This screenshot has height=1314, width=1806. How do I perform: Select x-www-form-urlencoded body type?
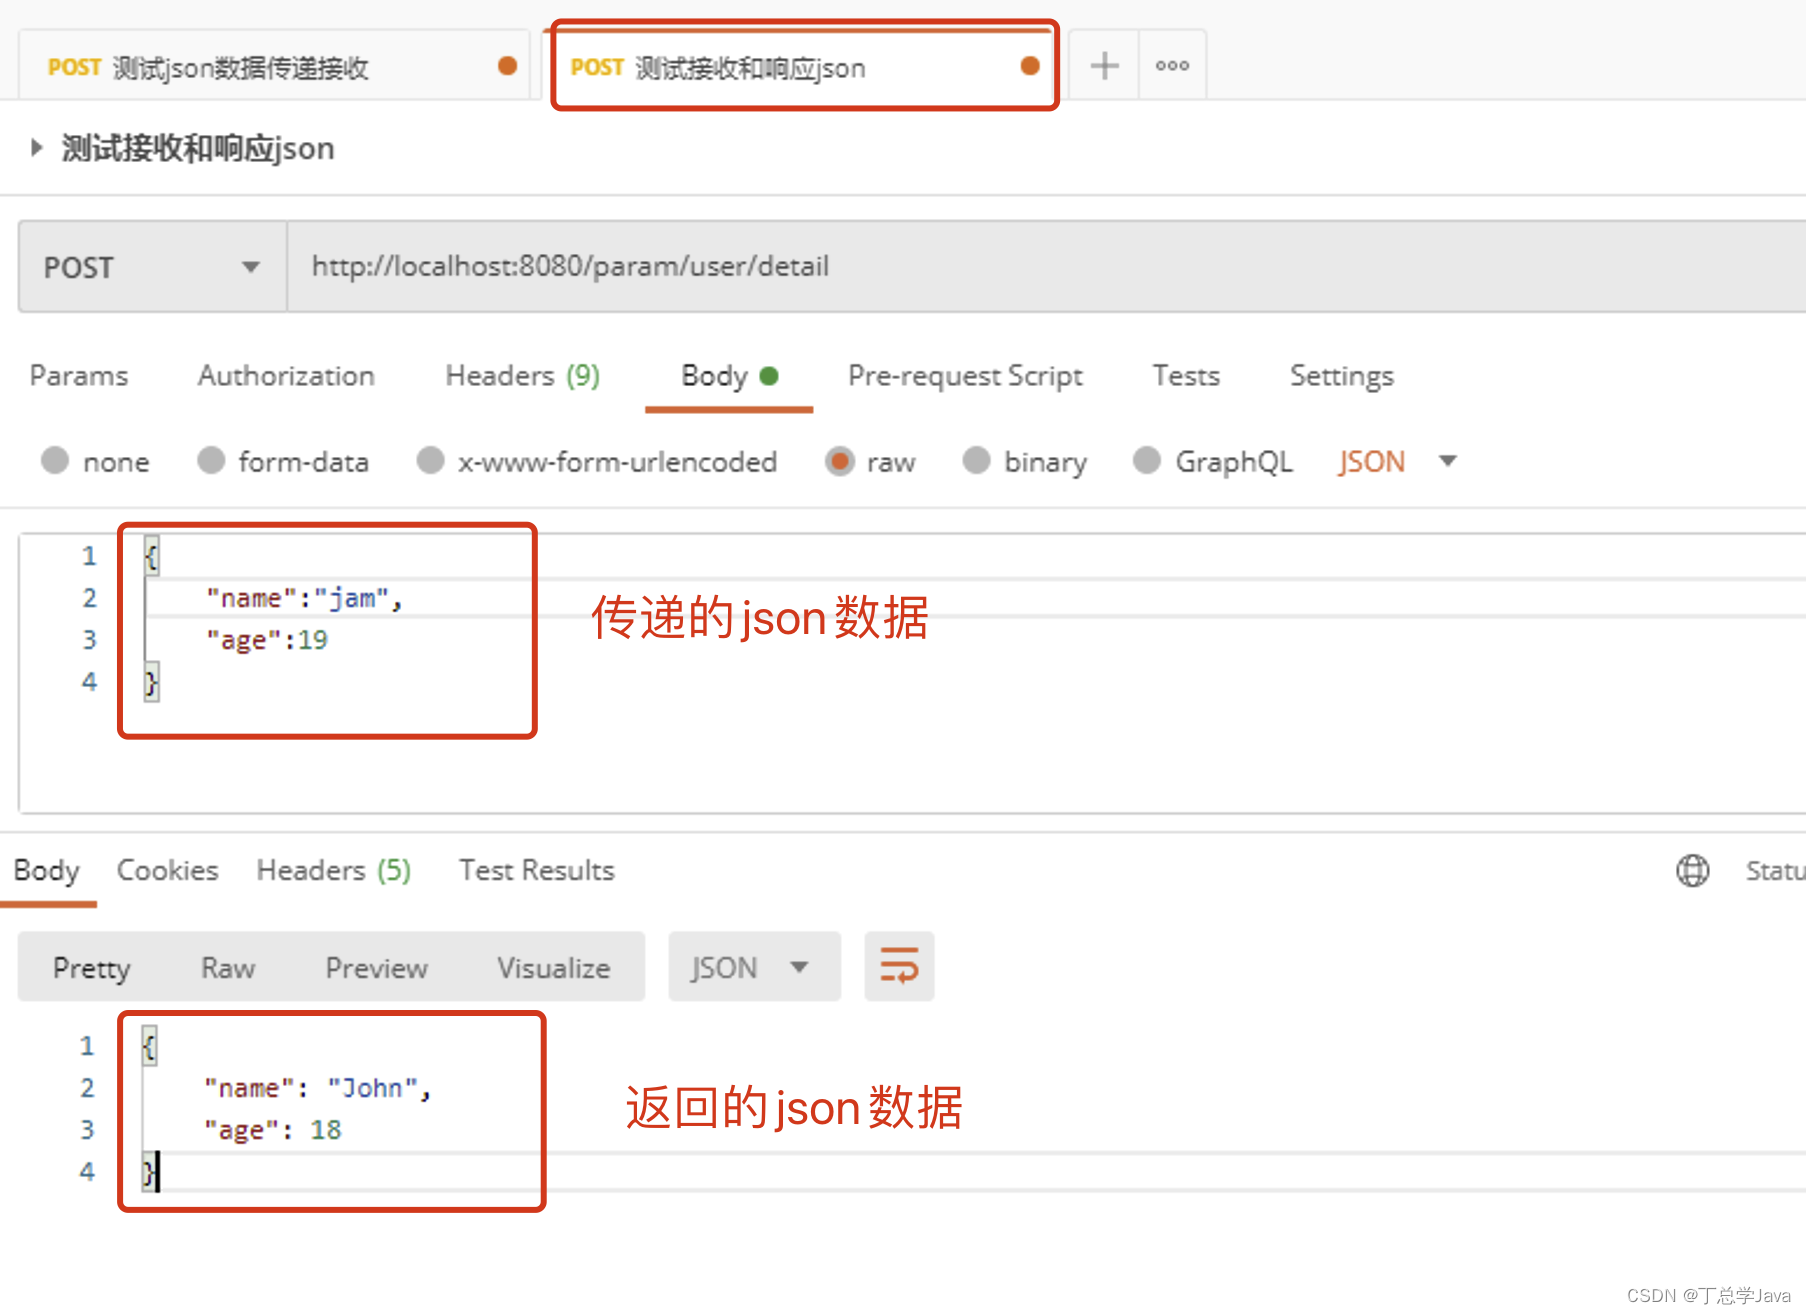point(597,461)
